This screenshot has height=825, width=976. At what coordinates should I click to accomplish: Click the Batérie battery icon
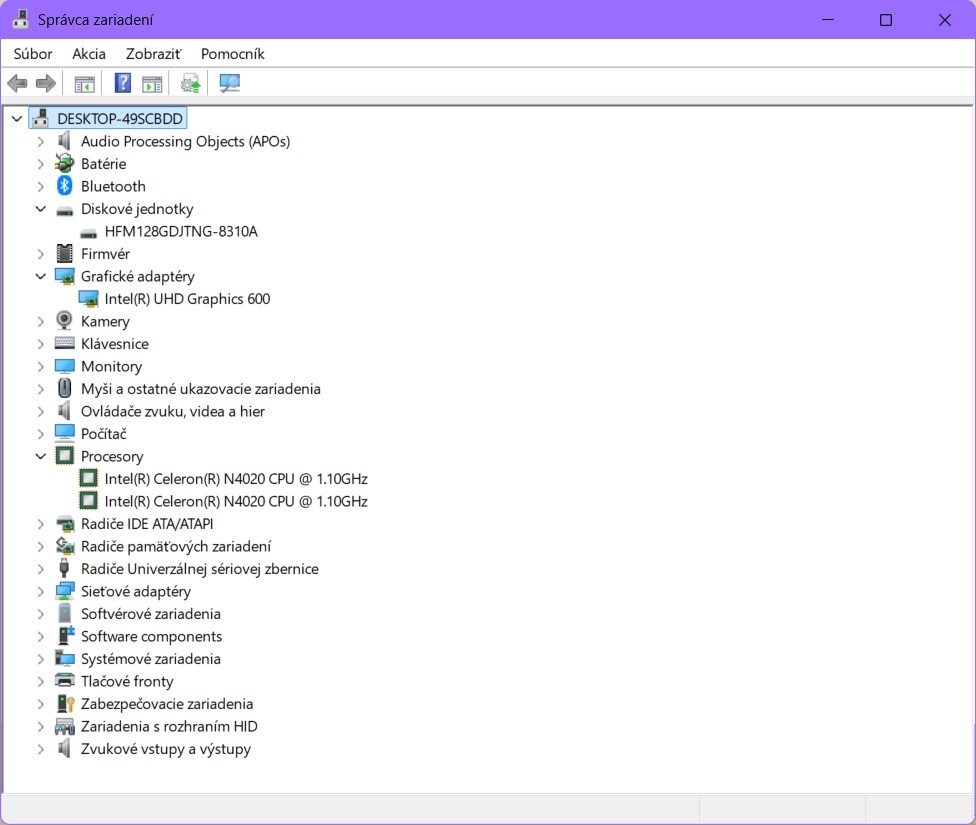click(x=63, y=163)
